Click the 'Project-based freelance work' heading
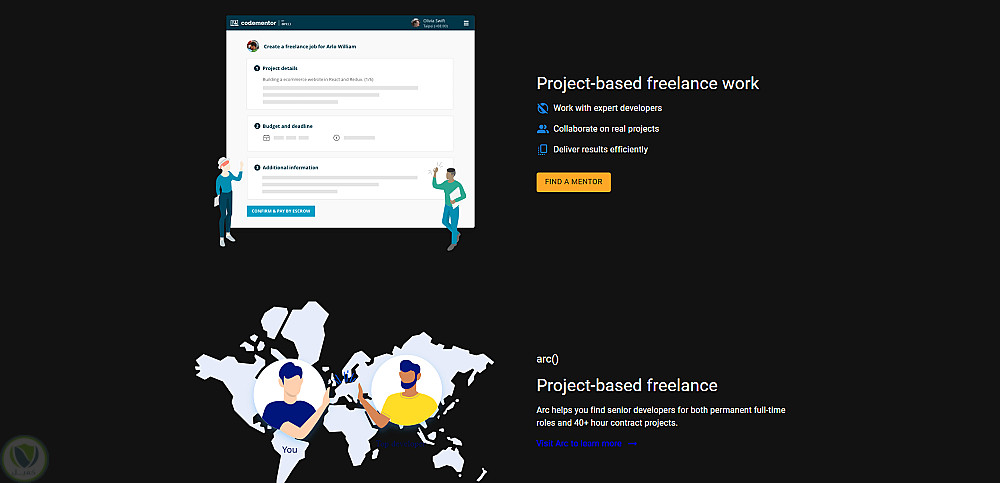Viewport: 1000px width, 483px height. tap(648, 83)
